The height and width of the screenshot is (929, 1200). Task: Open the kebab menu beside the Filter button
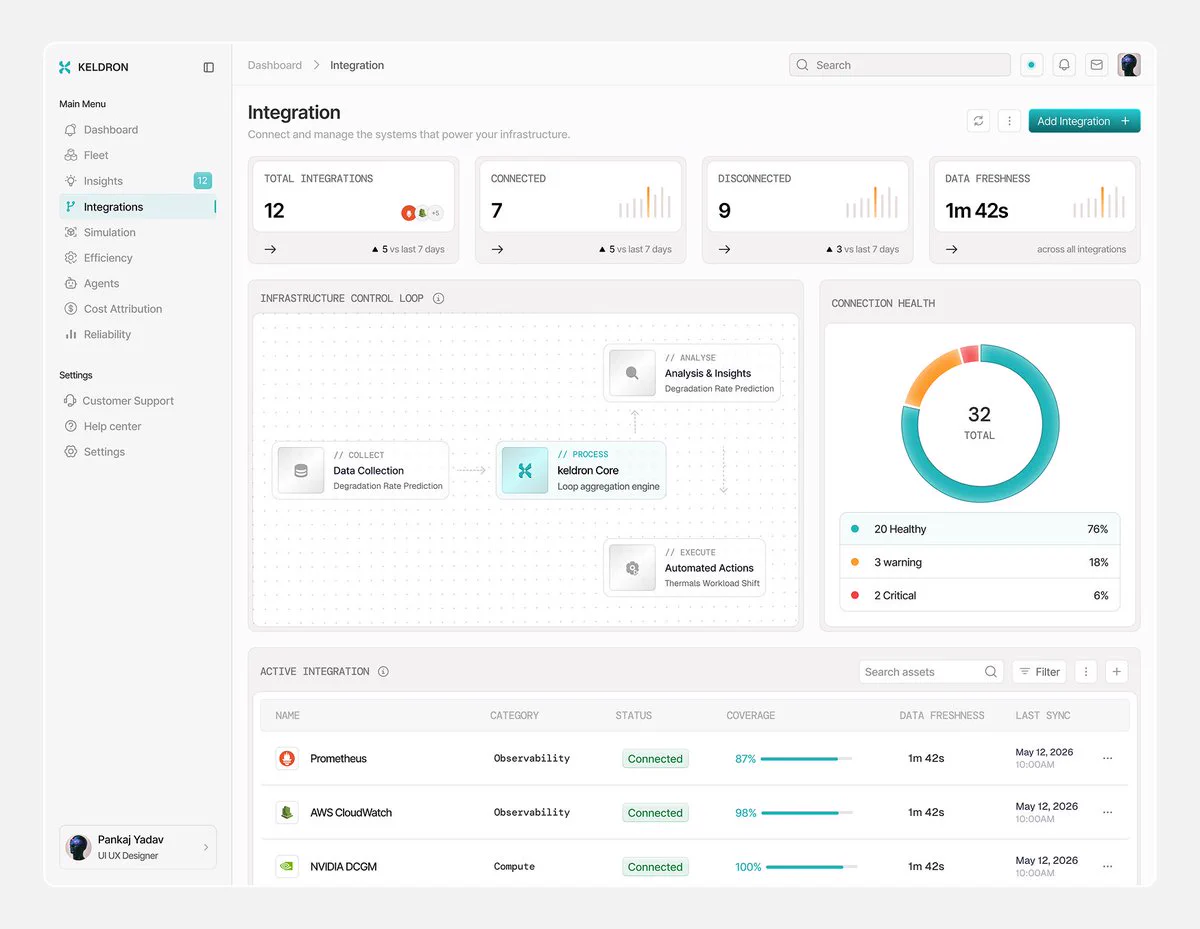point(1086,672)
